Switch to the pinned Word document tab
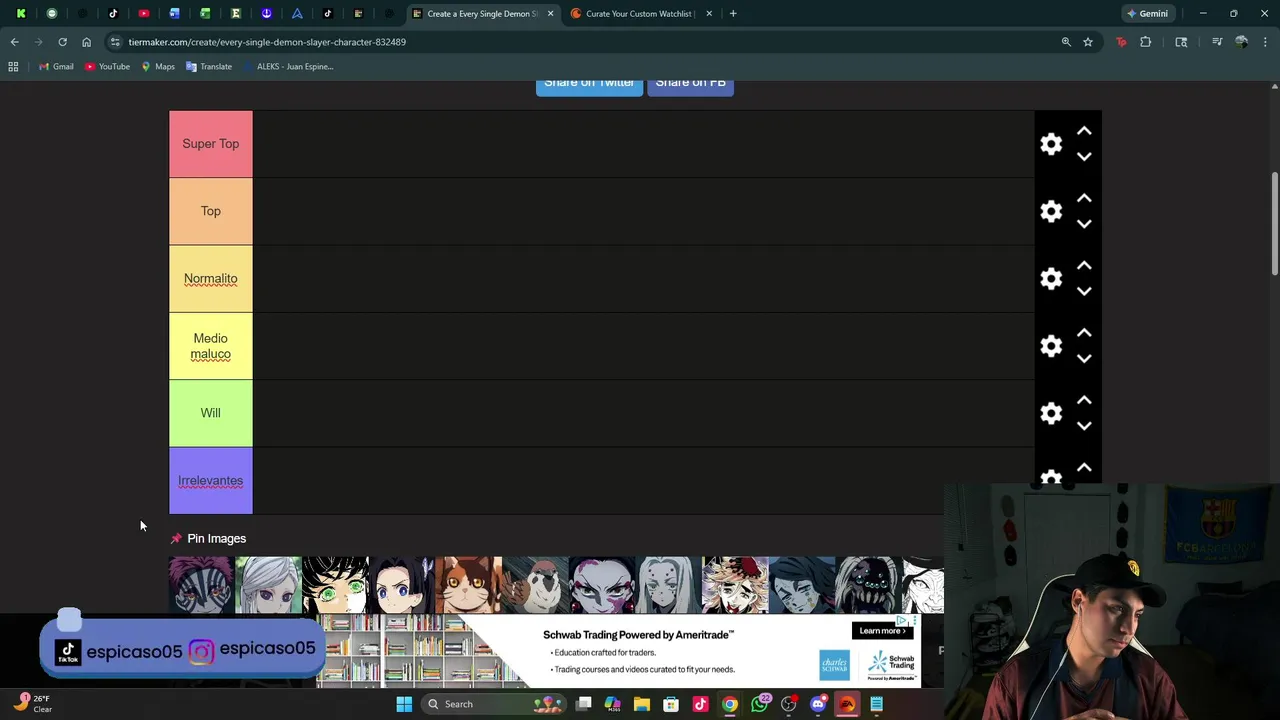The height and width of the screenshot is (720, 1280). 175,14
